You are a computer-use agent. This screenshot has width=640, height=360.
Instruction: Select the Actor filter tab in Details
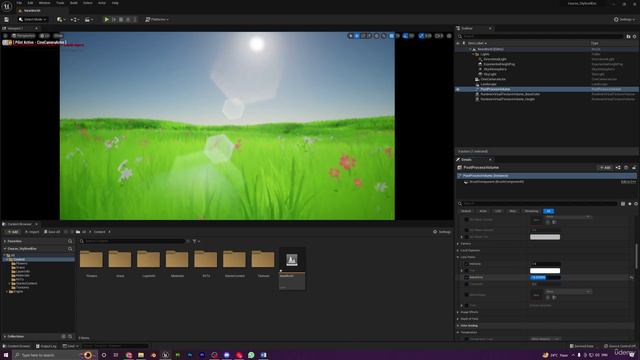click(x=483, y=211)
